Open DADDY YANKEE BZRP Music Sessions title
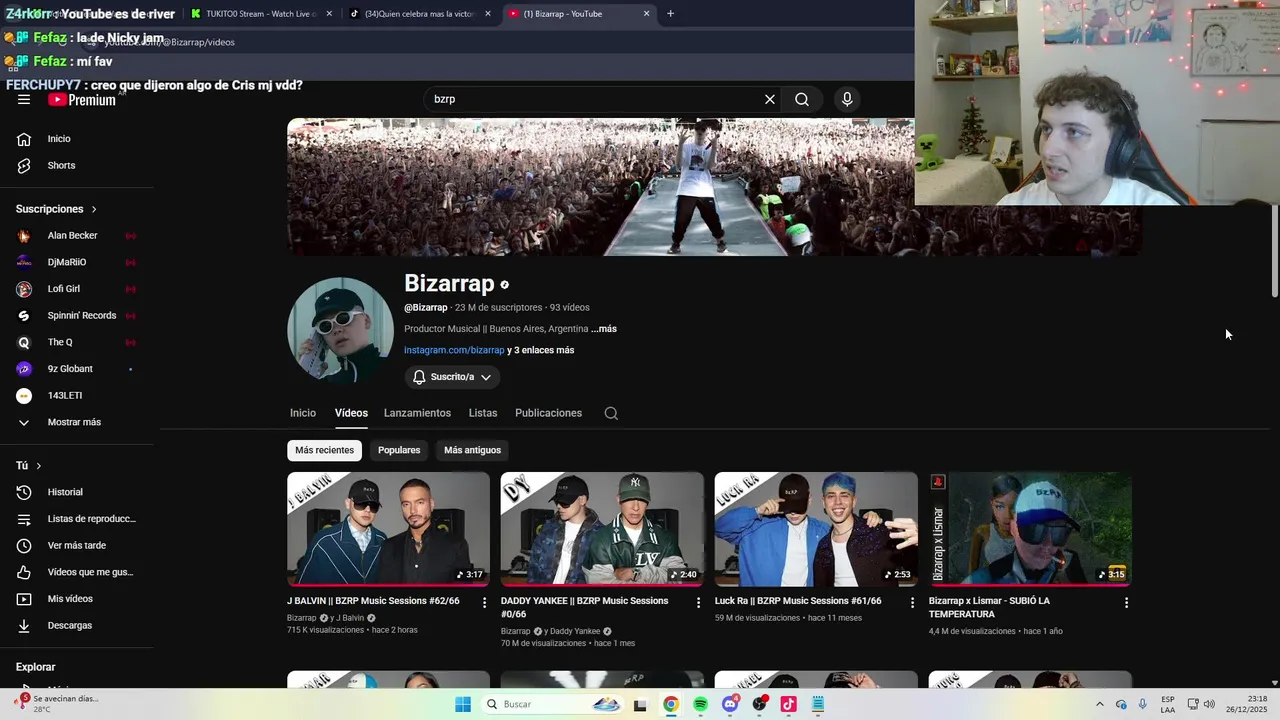Viewport: 1280px width, 720px height. coord(586,607)
